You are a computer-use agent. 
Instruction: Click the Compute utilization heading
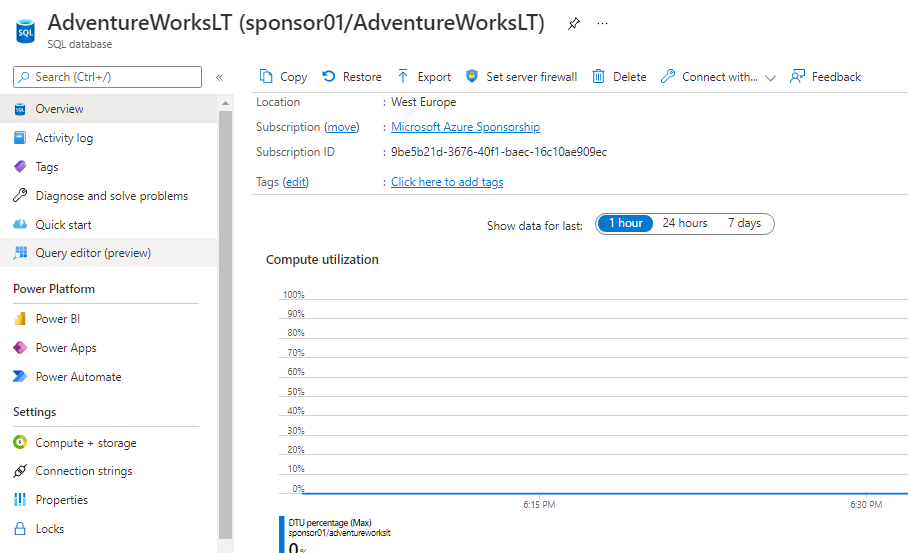pyautogui.click(x=322, y=260)
